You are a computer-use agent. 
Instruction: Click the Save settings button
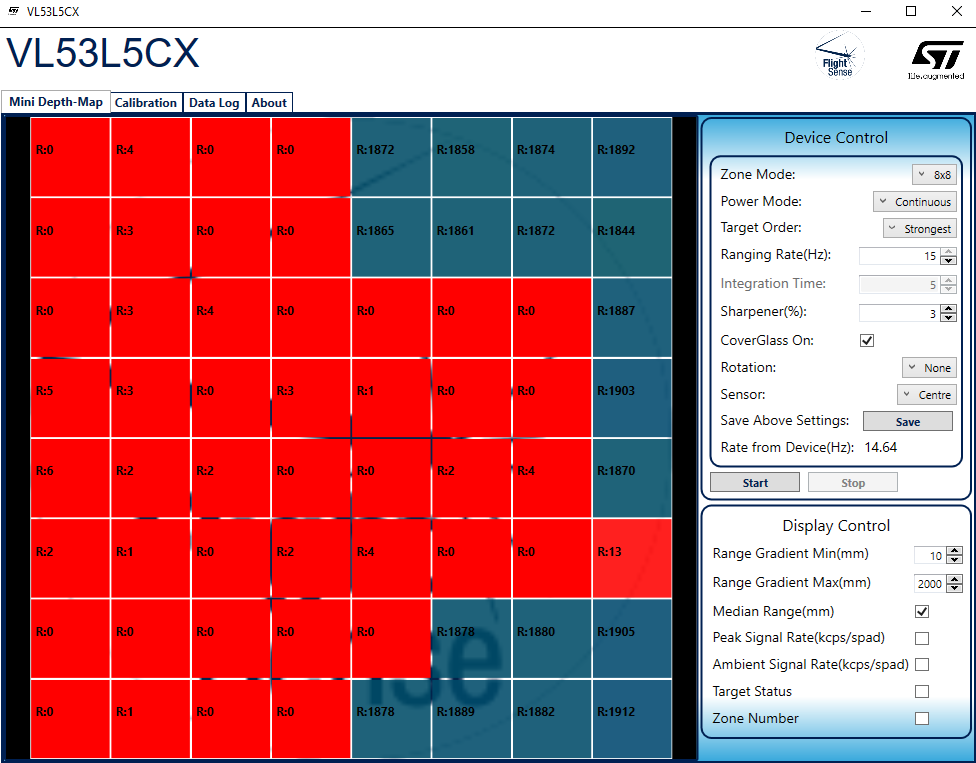pyautogui.click(x=908, y=421)
